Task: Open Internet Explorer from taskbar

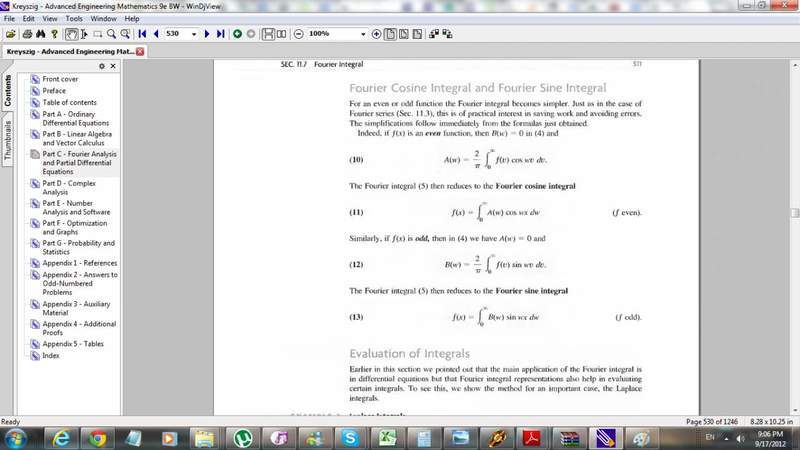Action: click(61, 439)
